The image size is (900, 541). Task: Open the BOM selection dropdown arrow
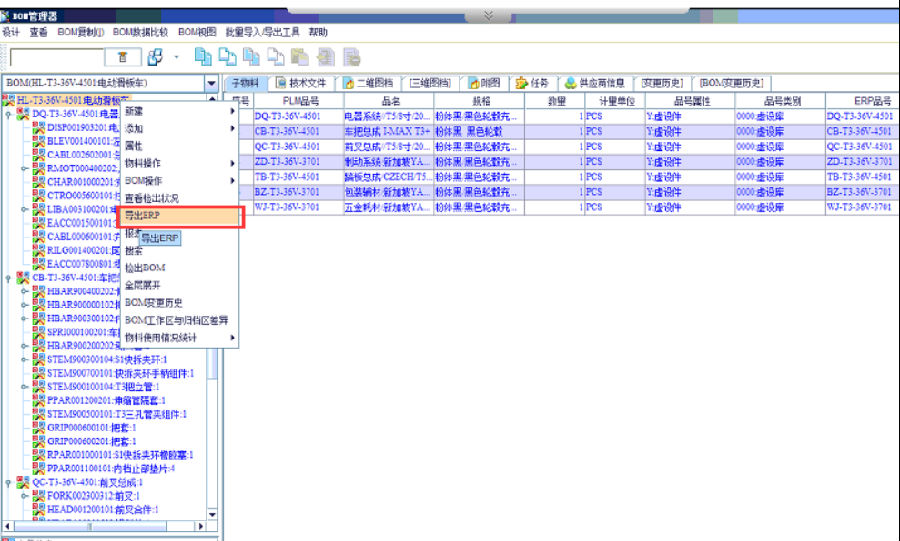tap(211, 83)
